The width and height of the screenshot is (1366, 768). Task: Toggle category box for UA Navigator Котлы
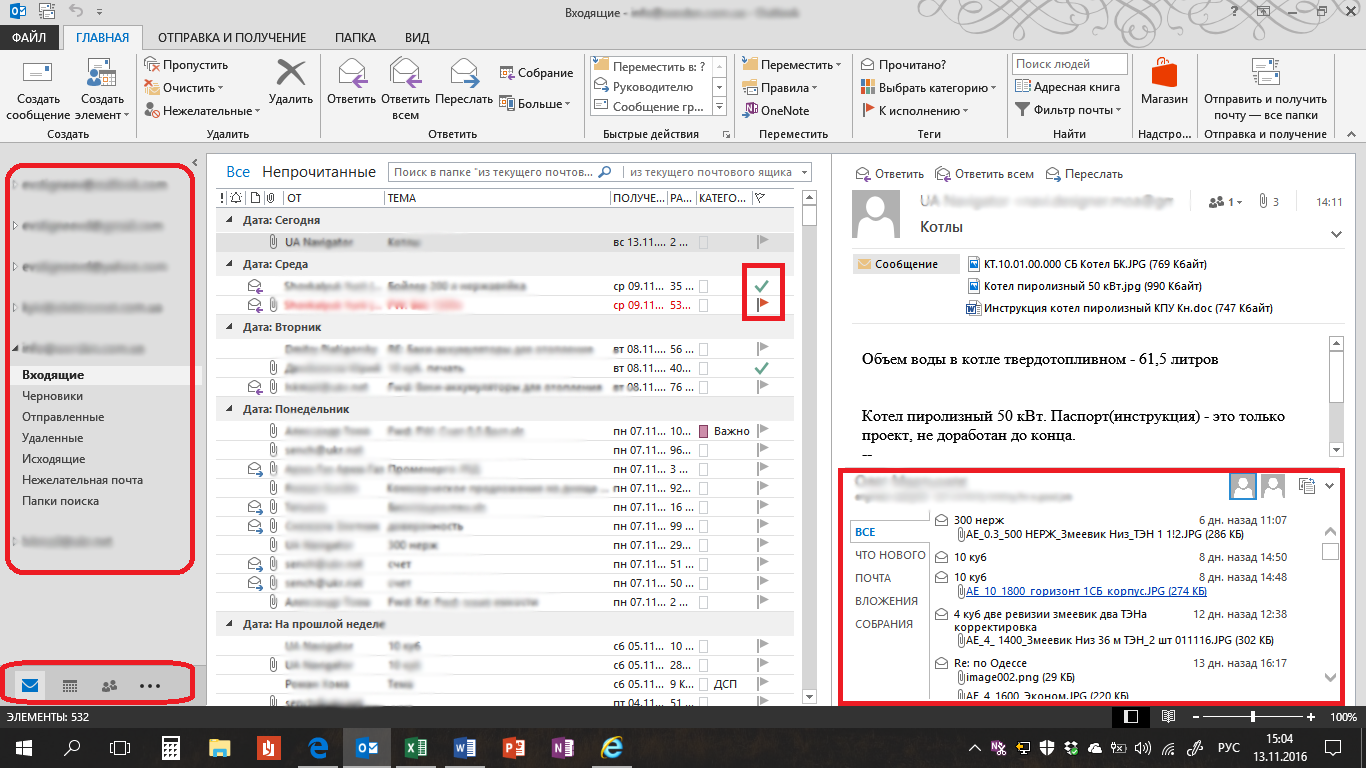704,242
